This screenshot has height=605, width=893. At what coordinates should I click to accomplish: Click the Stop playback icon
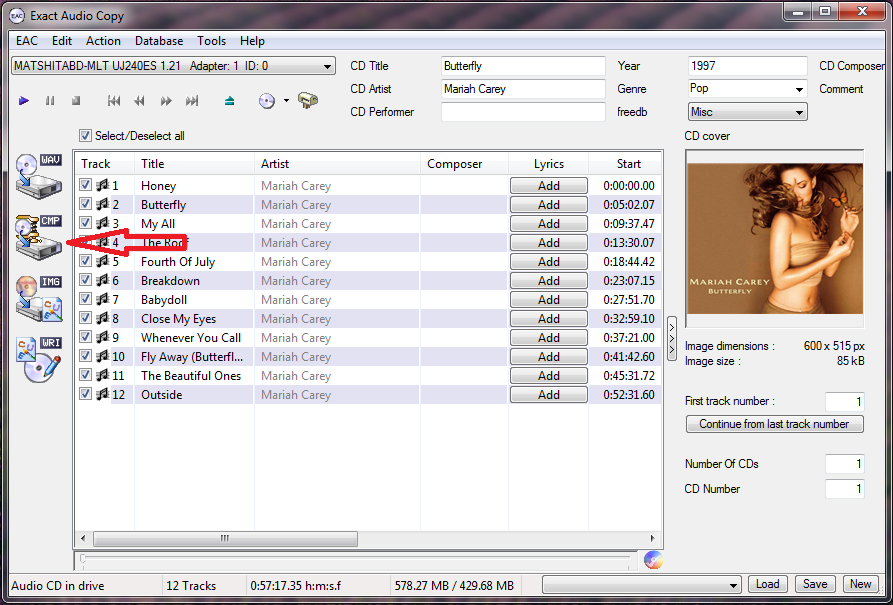(x=76, y=101)
